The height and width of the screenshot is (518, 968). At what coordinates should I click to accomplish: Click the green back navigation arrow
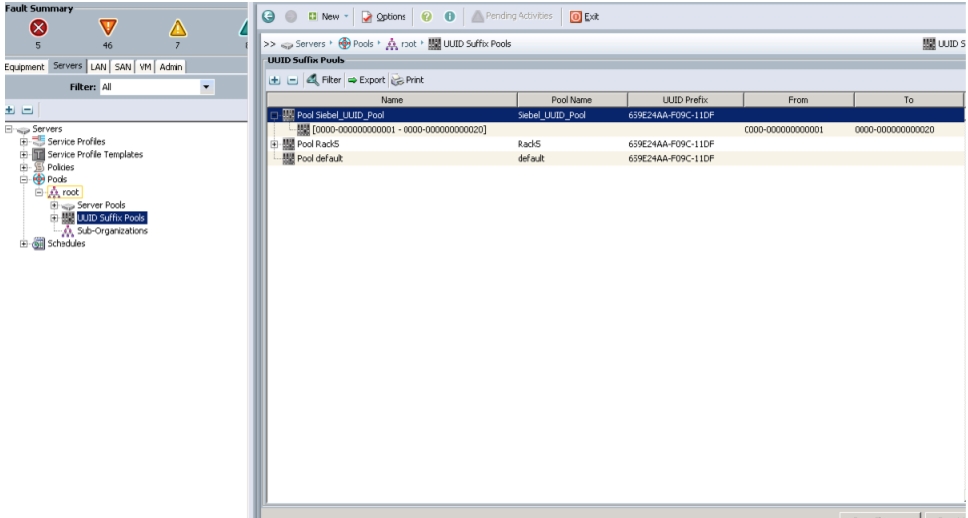point(269,17)
